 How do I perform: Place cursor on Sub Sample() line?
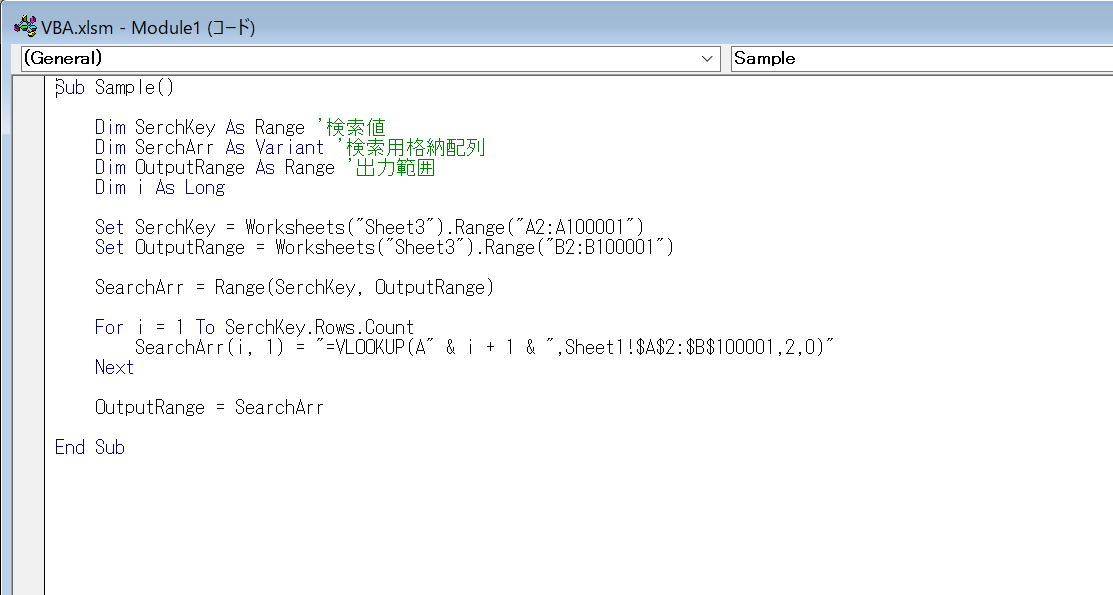click(x=114, y=87)
